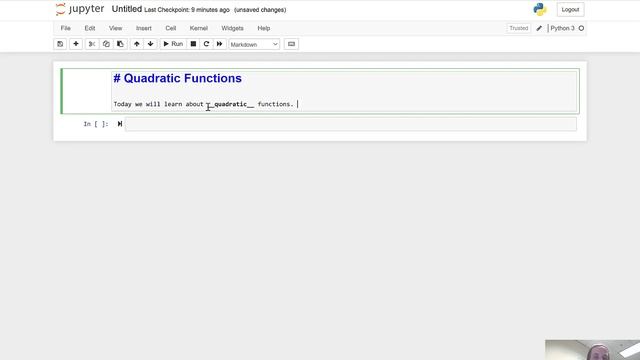The height and width of the screenshot is (360, 640).
Task: Paste cells below icon
Action: pyautogui.click(x=120, y=44)
